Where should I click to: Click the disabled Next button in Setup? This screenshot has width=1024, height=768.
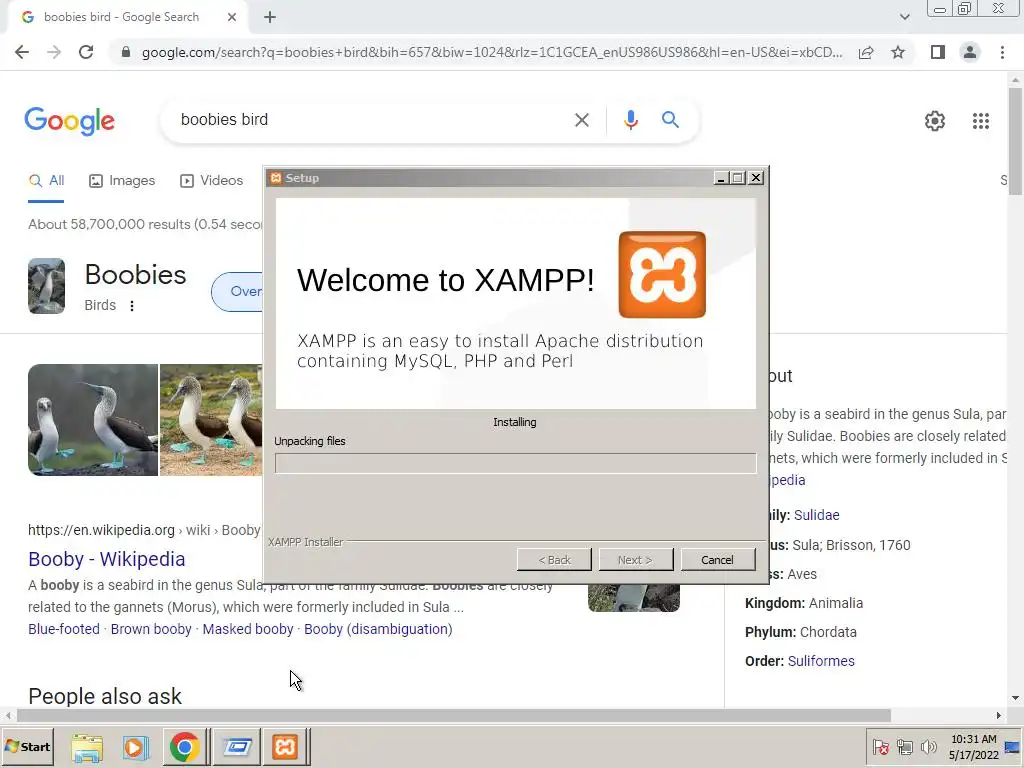tap(635, 560)
